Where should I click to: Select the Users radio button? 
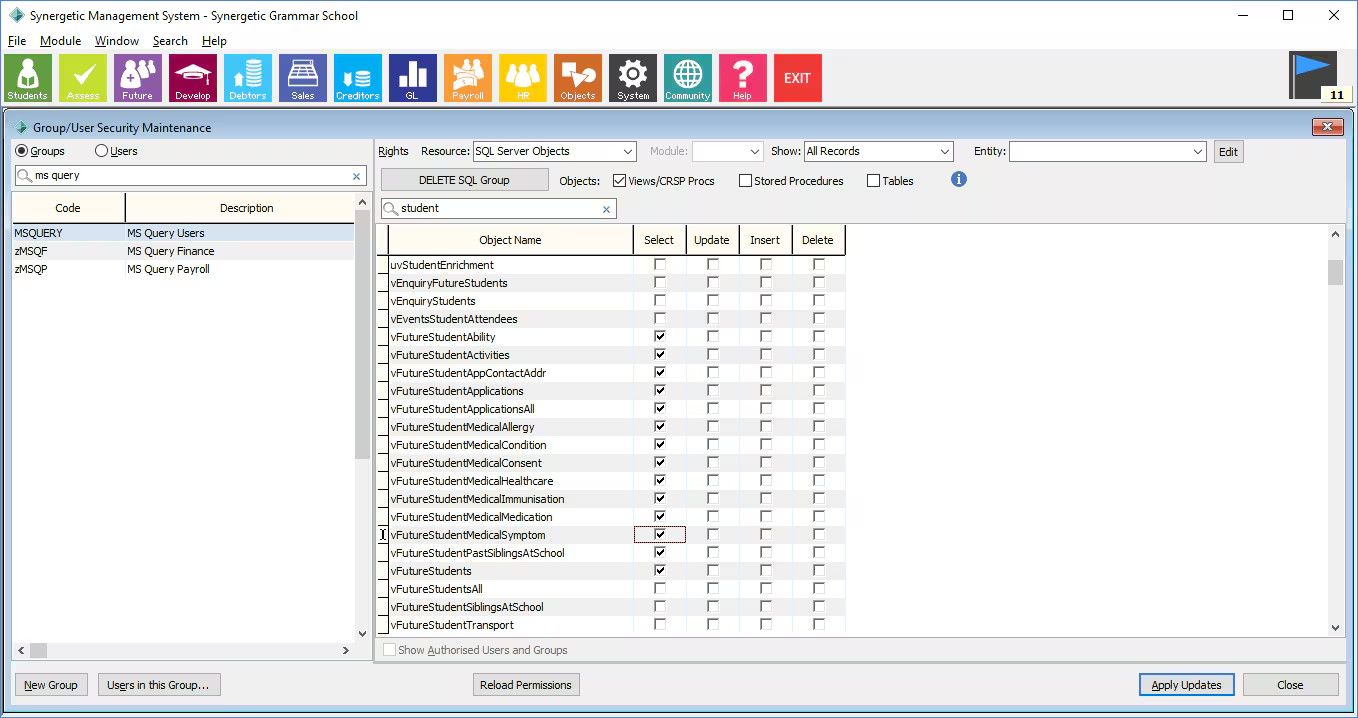[x=101, y=151]
